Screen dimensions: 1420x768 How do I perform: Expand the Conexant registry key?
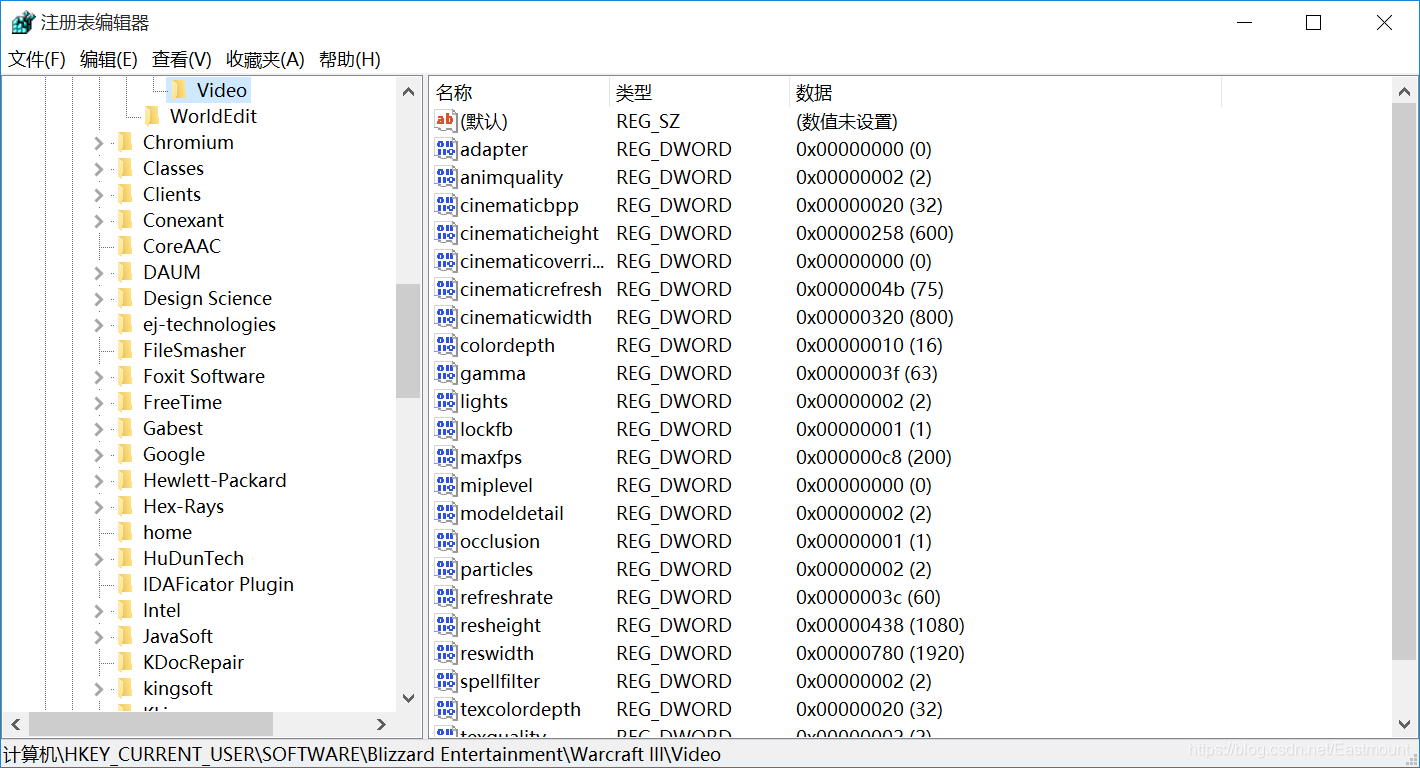pos(99,221)
